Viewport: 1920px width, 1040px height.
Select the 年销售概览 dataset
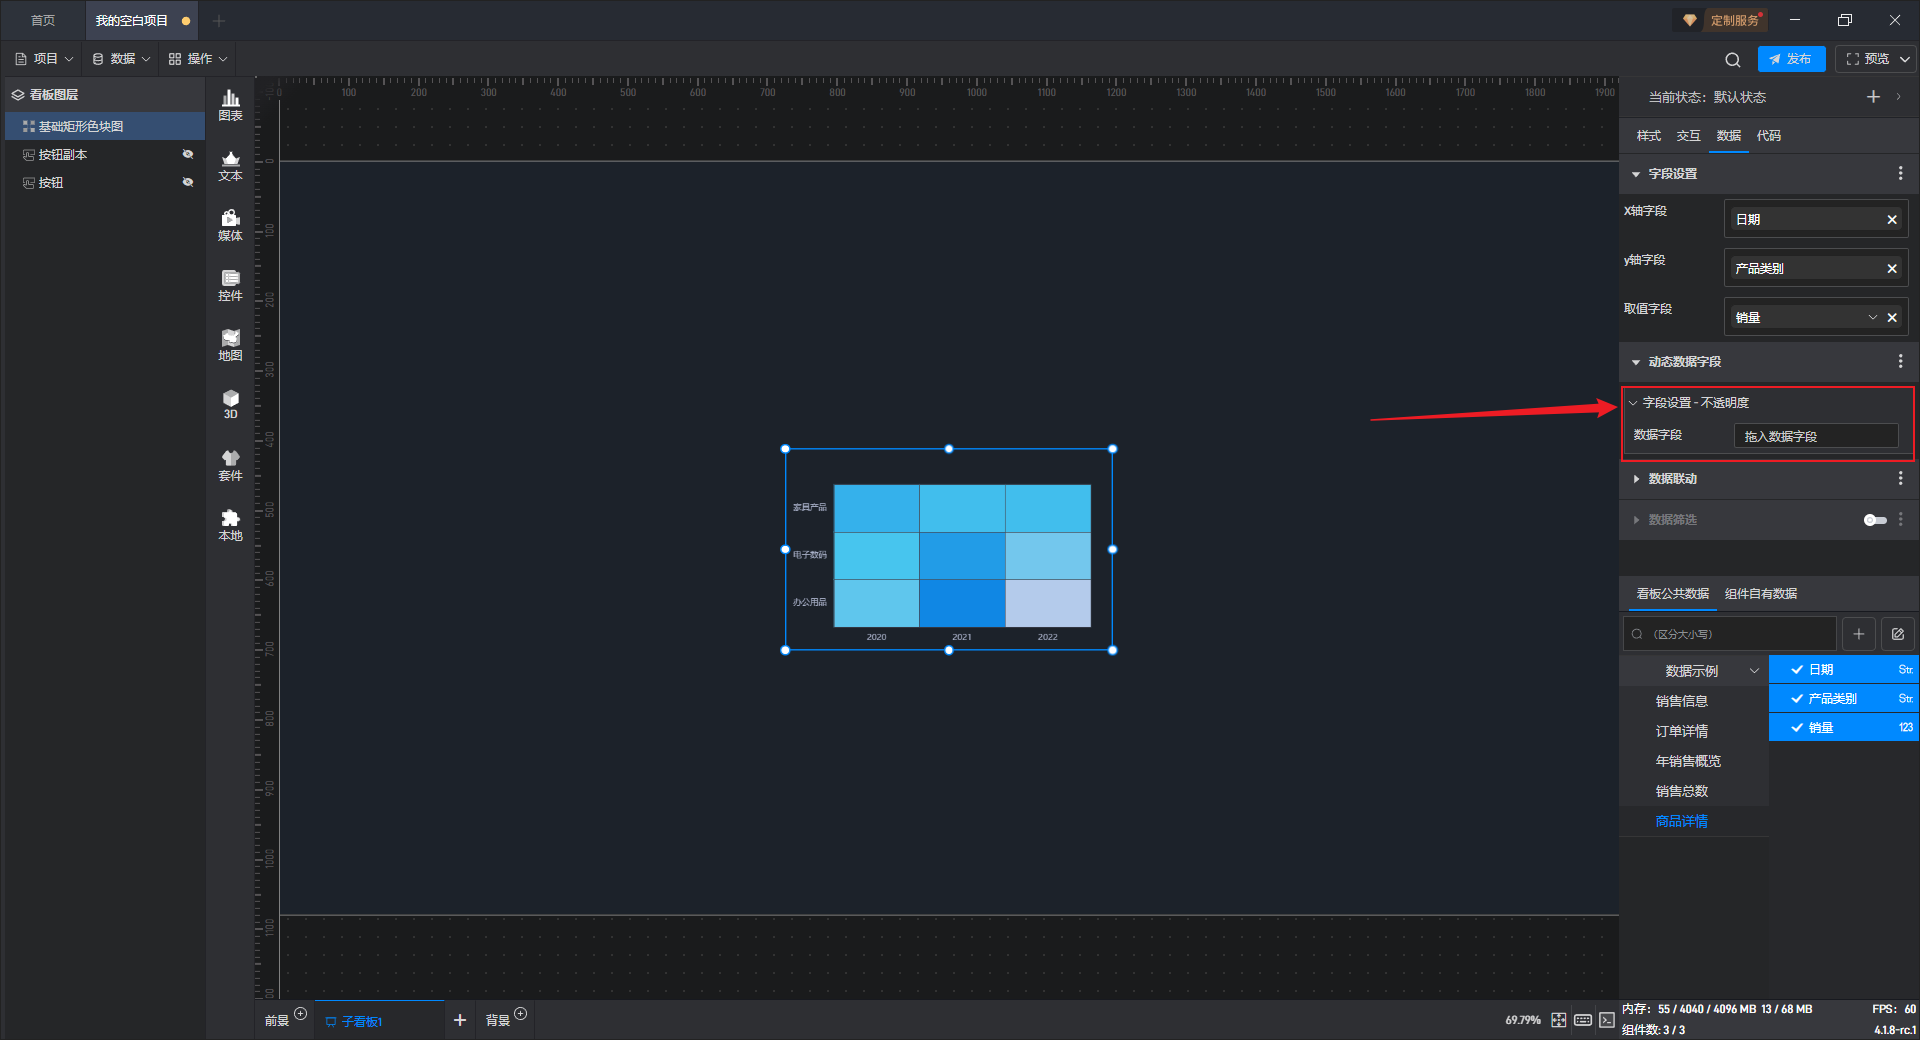tap(1688, 761)
